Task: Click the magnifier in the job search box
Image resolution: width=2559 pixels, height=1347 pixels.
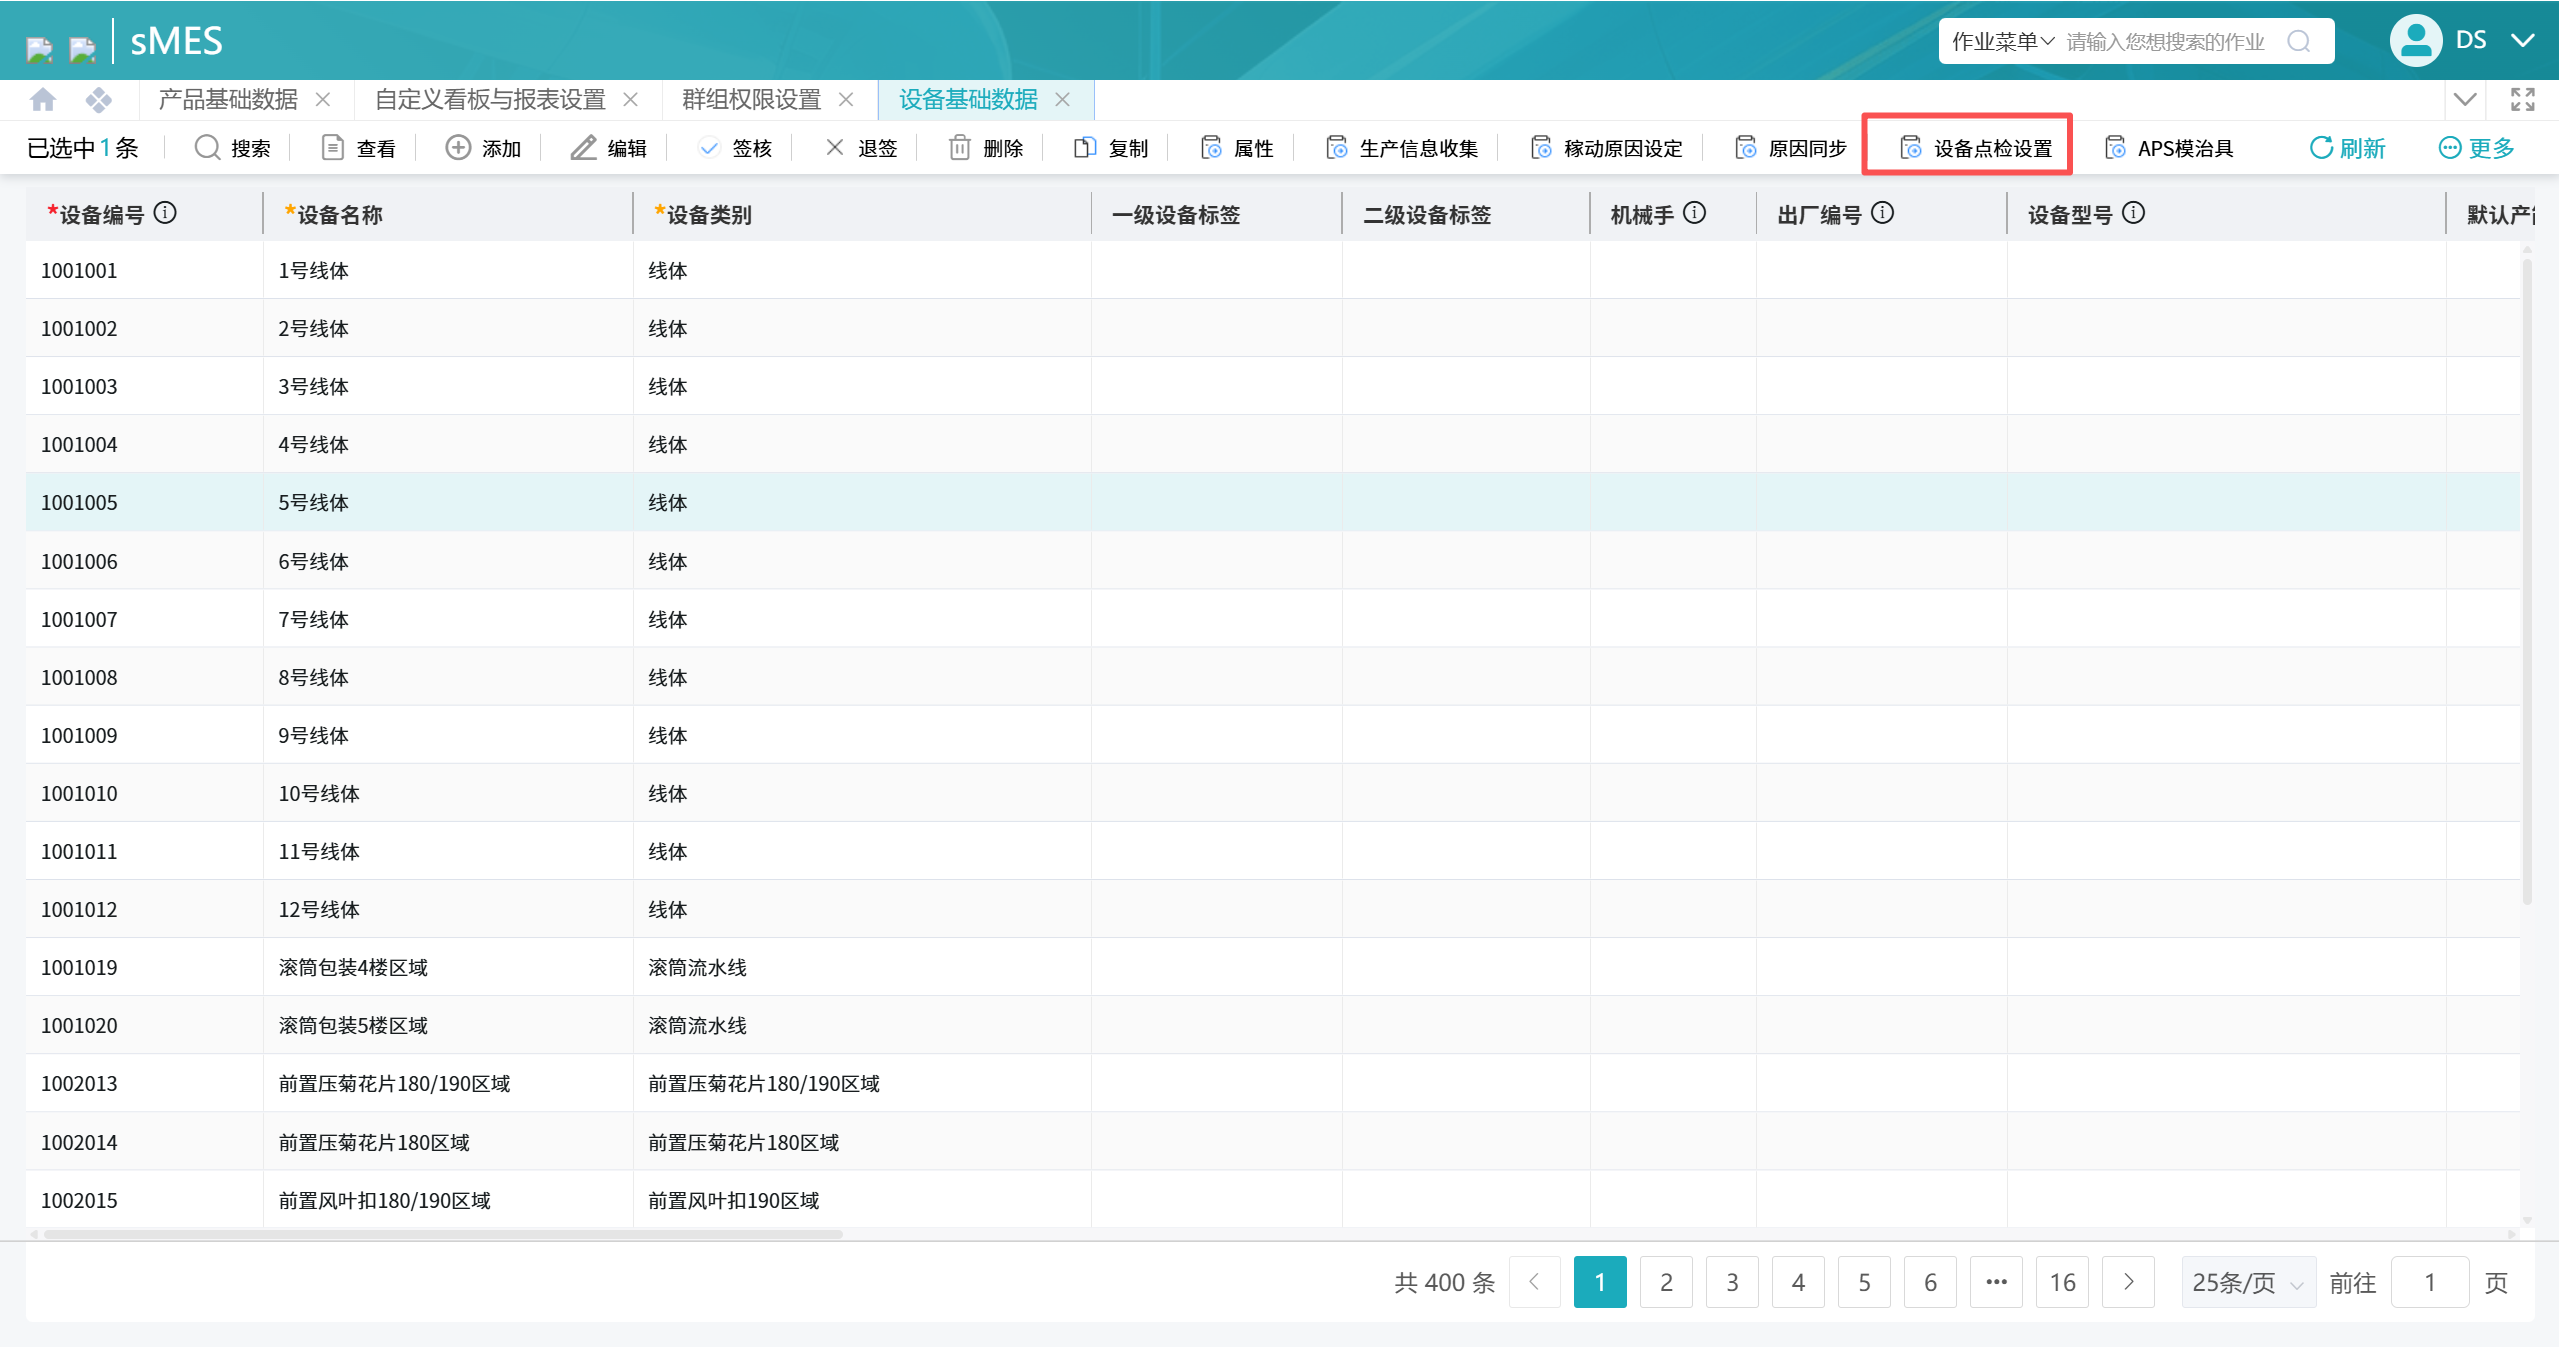Action: coord(2299,41)
